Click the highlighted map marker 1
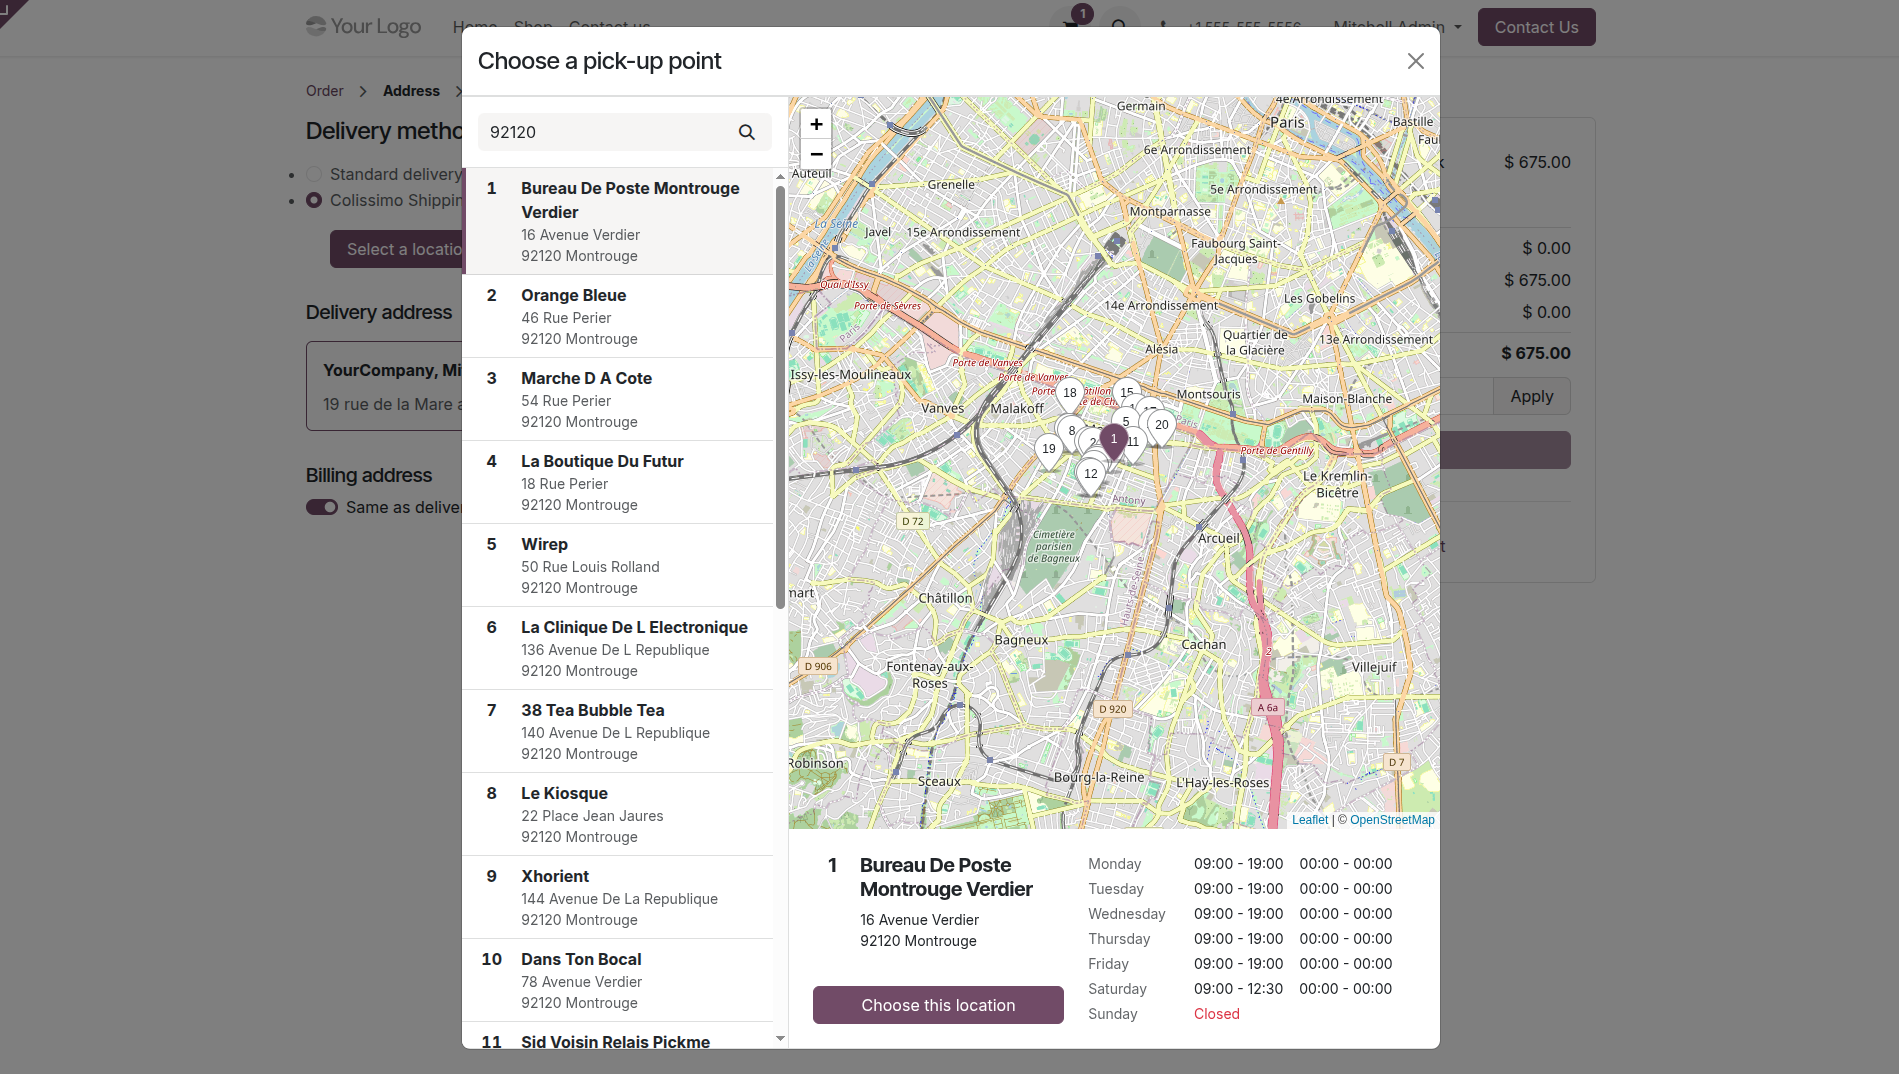 (x=1114, y=442)
